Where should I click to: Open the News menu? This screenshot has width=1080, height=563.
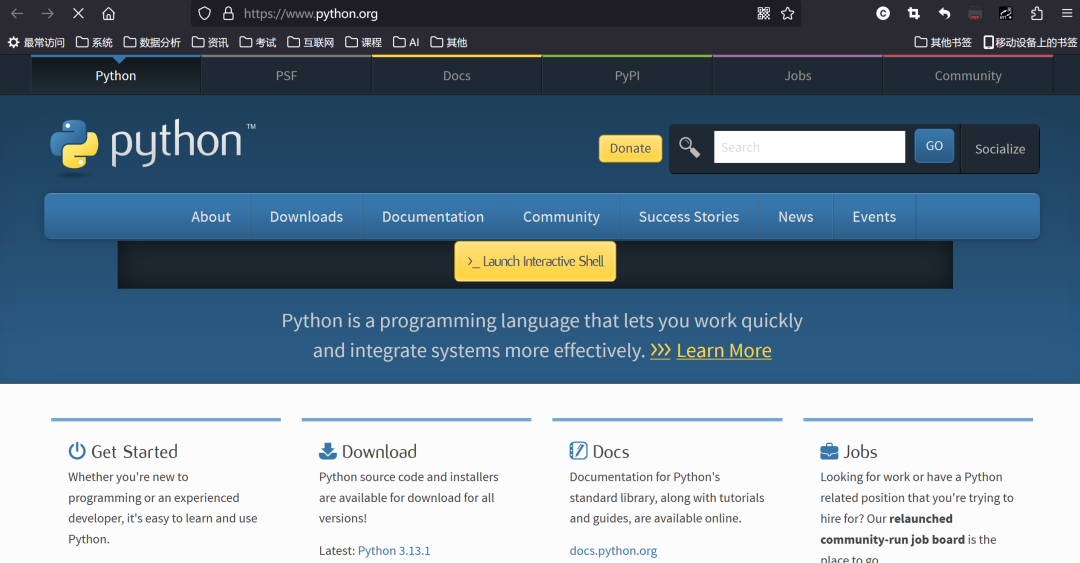(x=796, y=216)
